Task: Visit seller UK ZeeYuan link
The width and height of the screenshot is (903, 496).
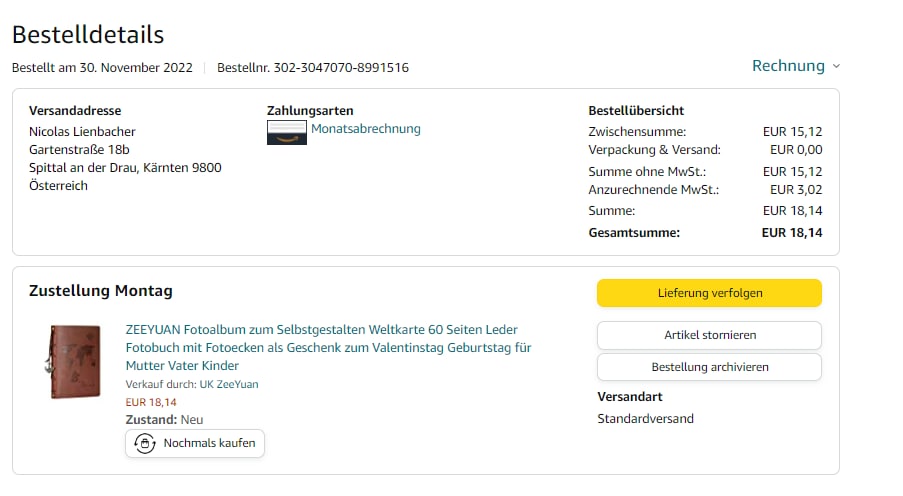Action: (x=229, y=384)
